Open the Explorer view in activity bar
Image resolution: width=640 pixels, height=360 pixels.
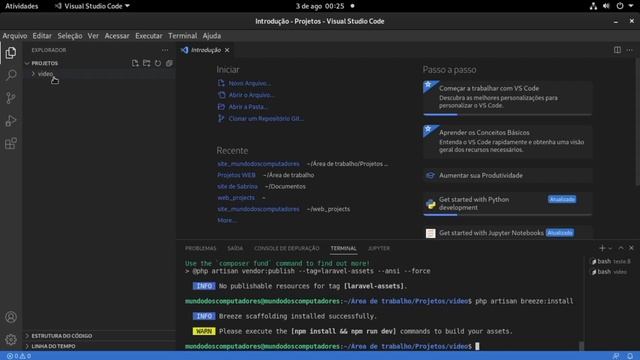(x=11, y=53)
